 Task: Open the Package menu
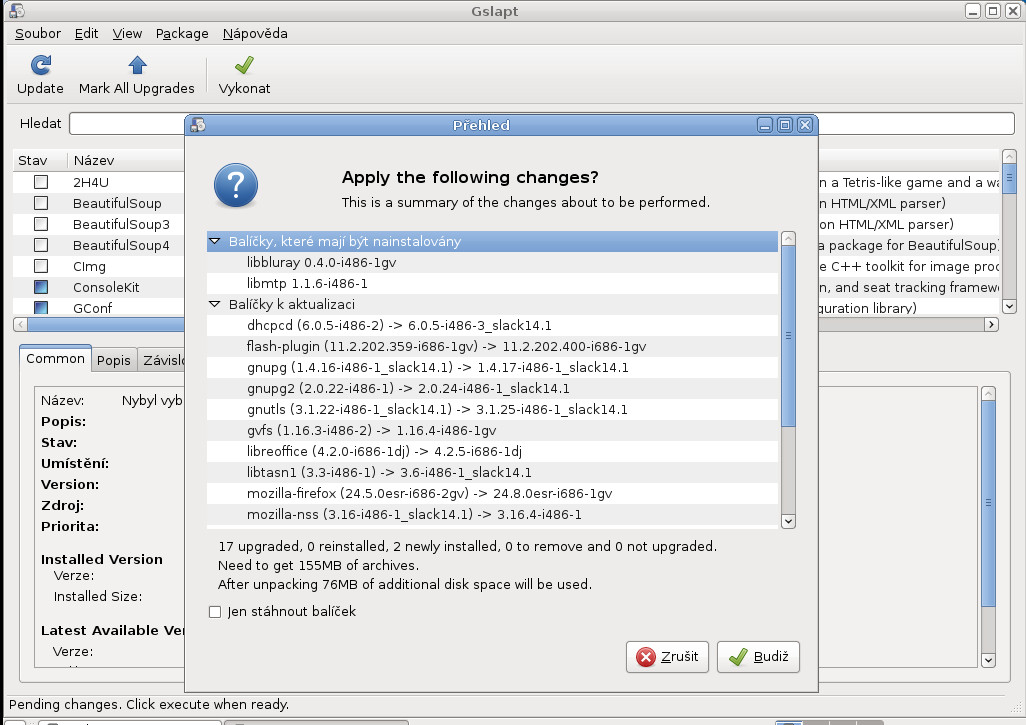(182, 33)
